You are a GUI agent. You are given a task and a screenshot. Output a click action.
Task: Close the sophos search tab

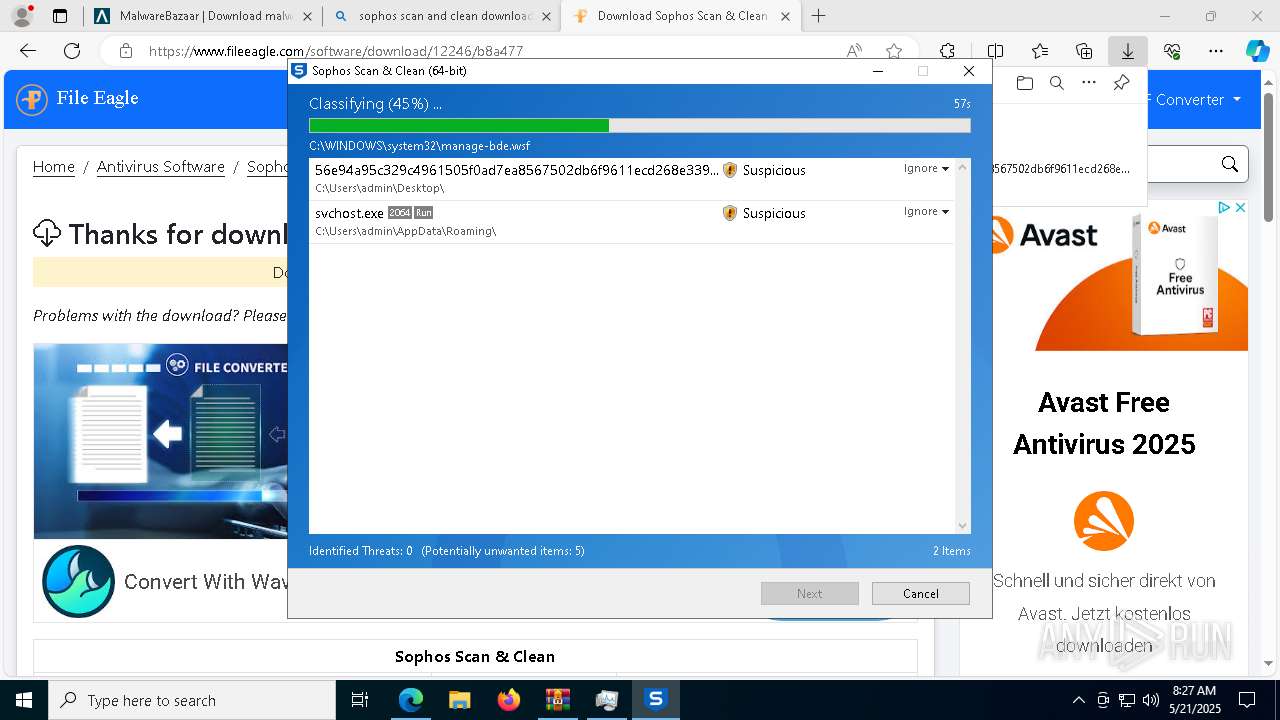546,16
